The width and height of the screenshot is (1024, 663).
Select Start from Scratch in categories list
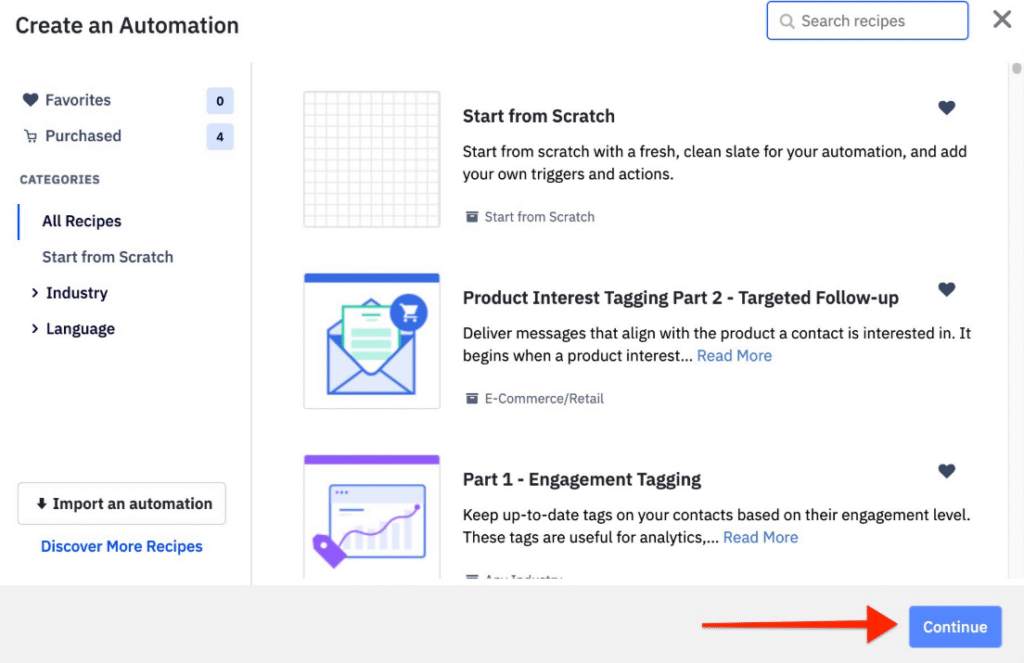[108, 257]
